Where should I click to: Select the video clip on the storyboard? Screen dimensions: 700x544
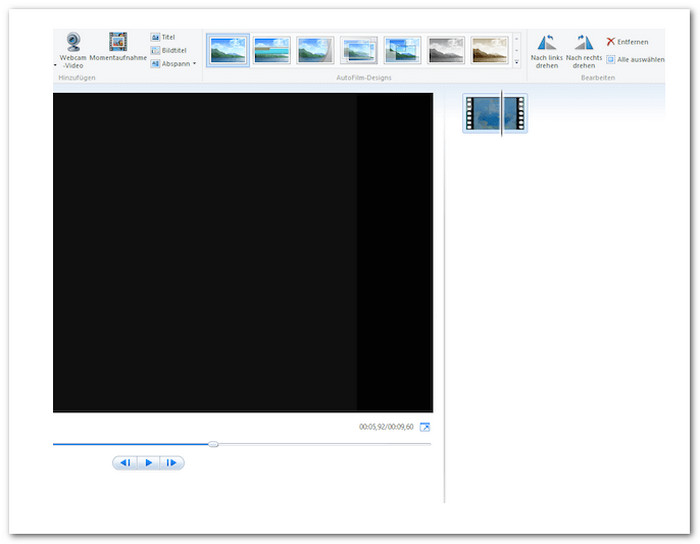pos(495,113)
